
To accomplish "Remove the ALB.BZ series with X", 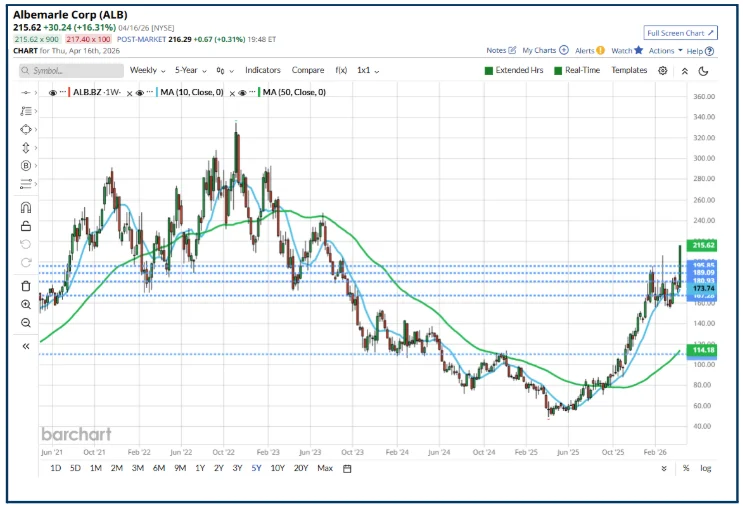I will (129, 93).
